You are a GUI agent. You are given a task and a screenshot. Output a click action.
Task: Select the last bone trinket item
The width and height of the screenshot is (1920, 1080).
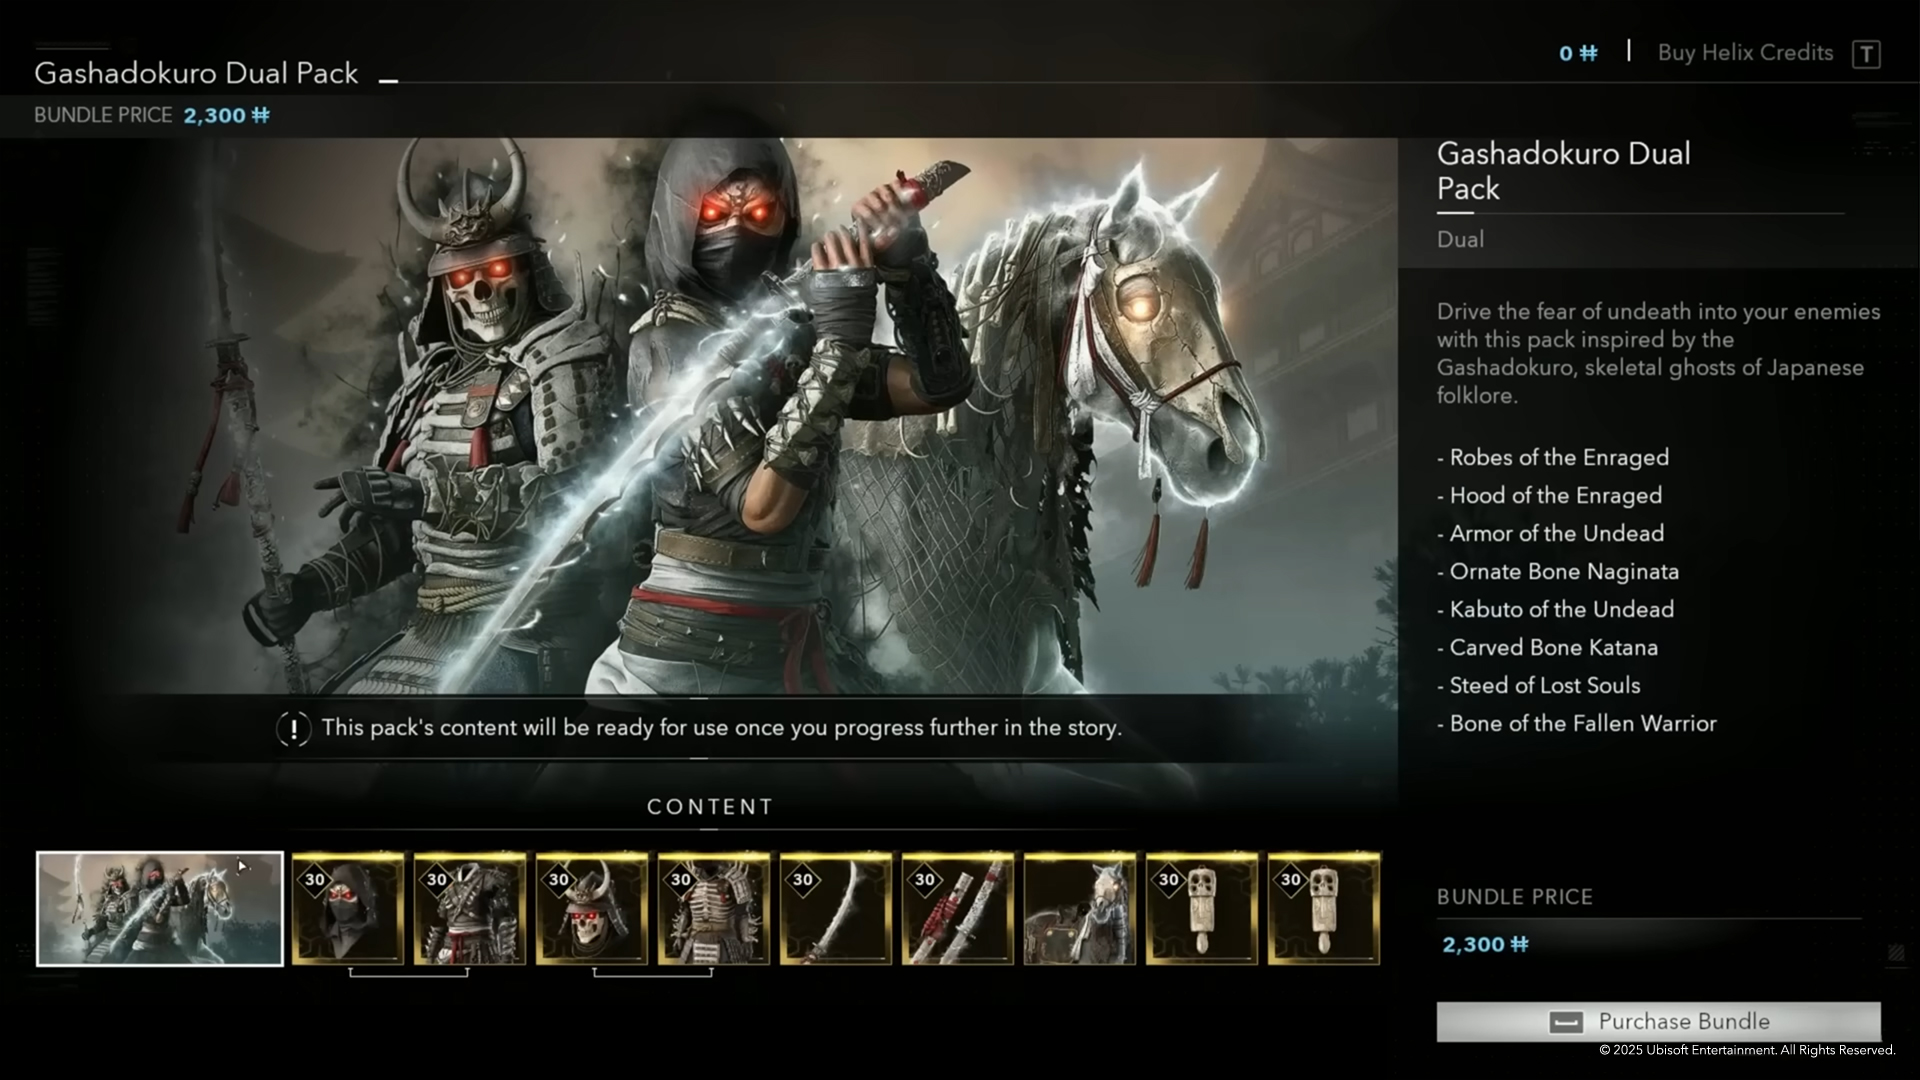tap(1324, 909)
